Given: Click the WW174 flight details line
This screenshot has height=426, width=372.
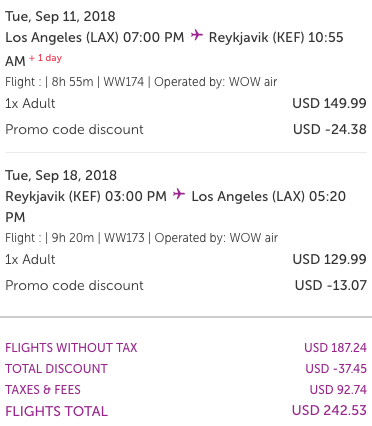Looking at the screenshot, I should pyautogui.click(x=141, y=82).
